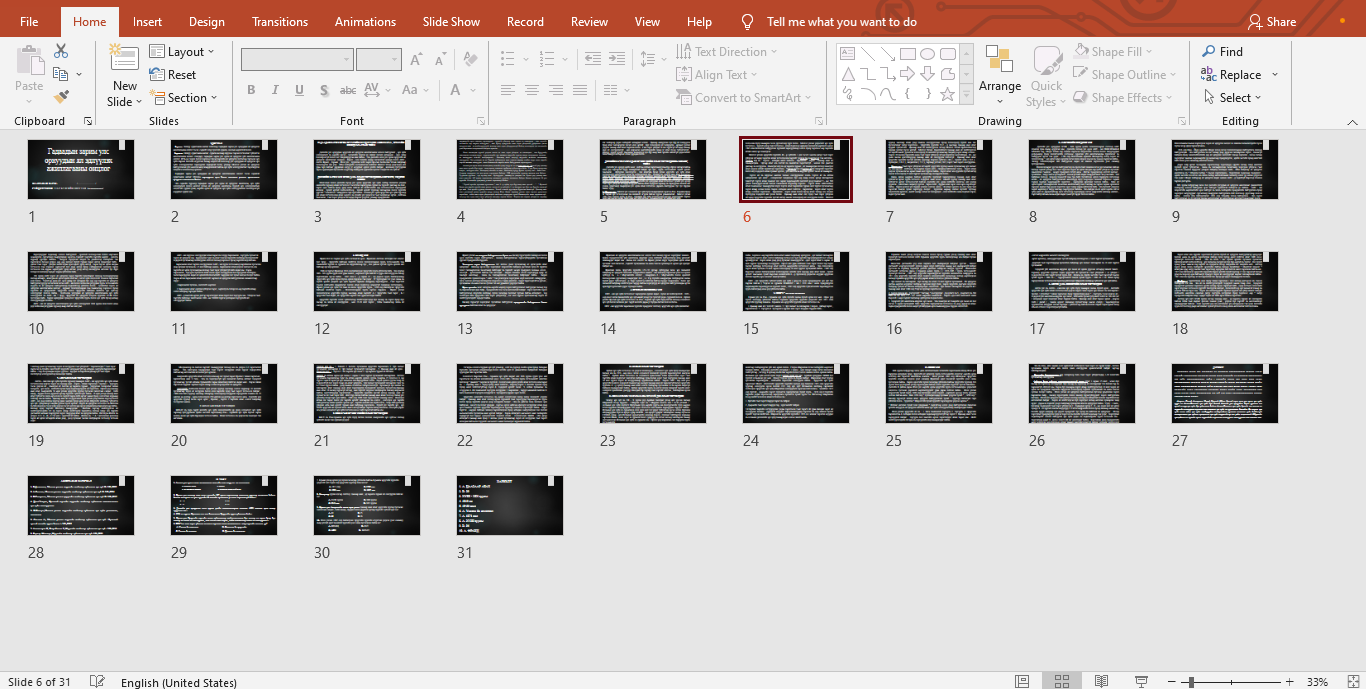Click the Cut scissors icon
1366x689 pixels.
tap(61, 51)
